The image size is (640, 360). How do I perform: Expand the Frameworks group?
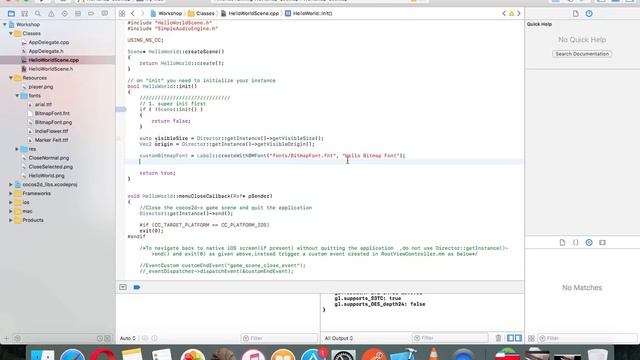(x=11, y=193)
